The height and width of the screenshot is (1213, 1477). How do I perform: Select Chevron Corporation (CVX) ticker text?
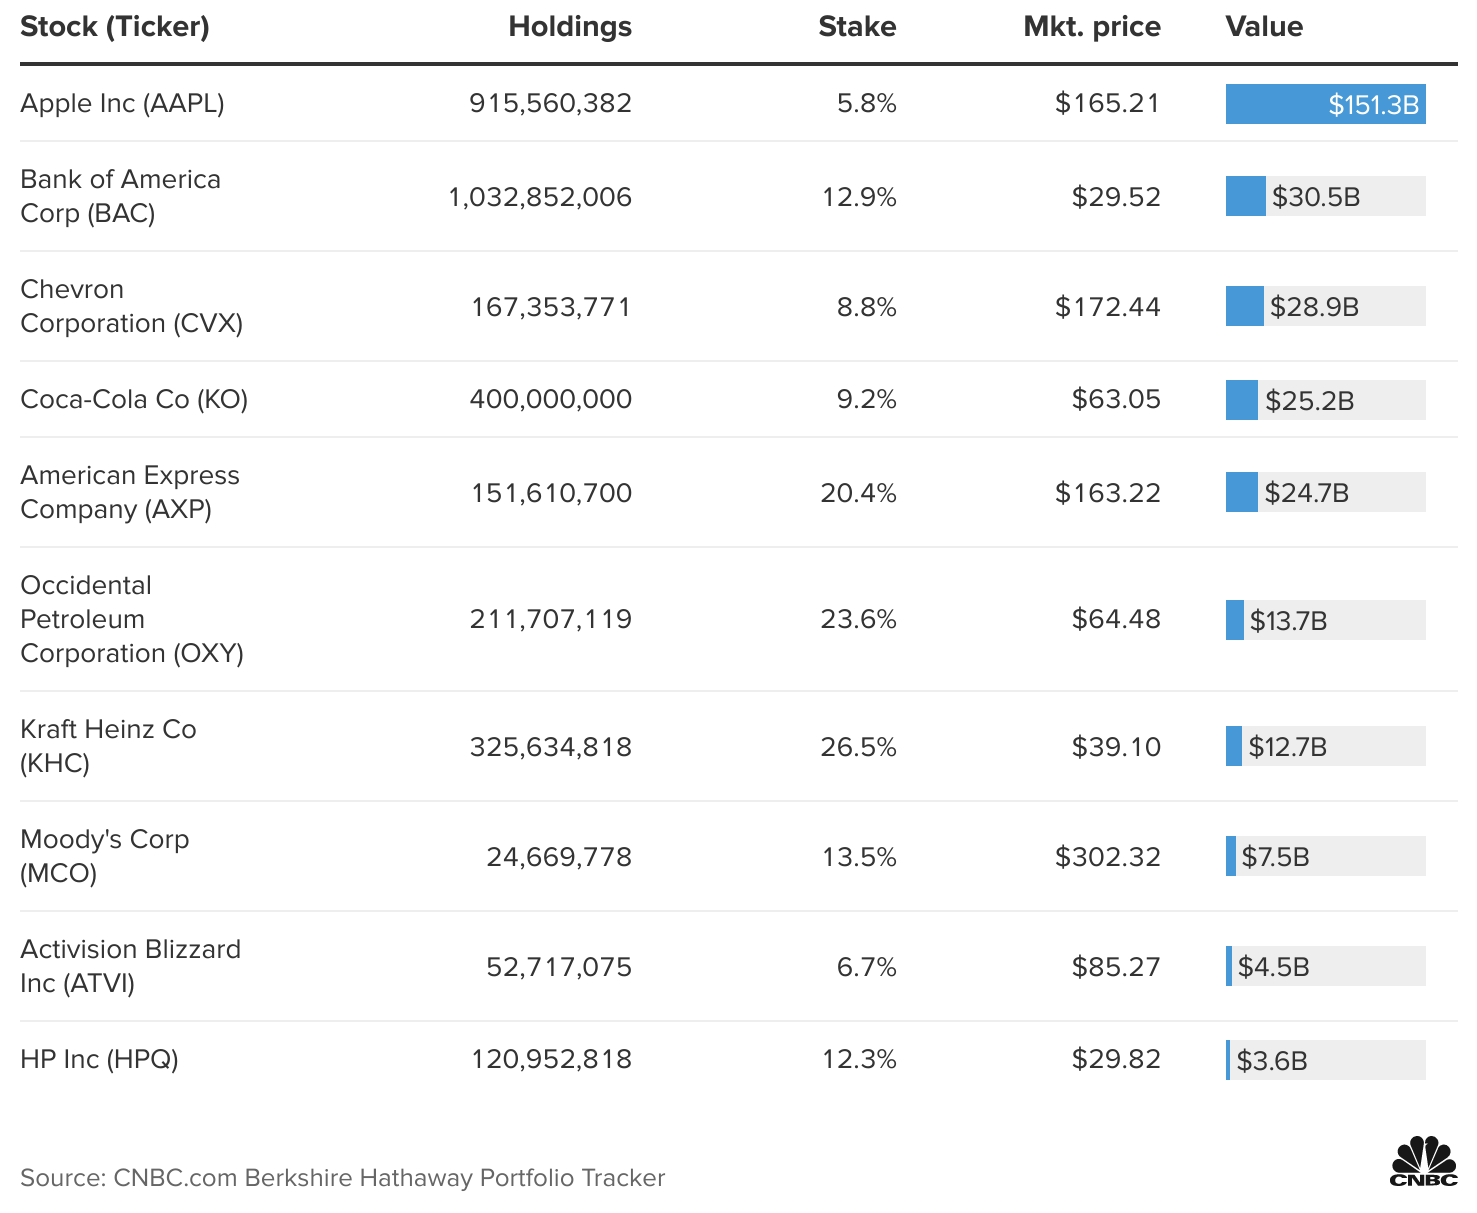point(130,306)
